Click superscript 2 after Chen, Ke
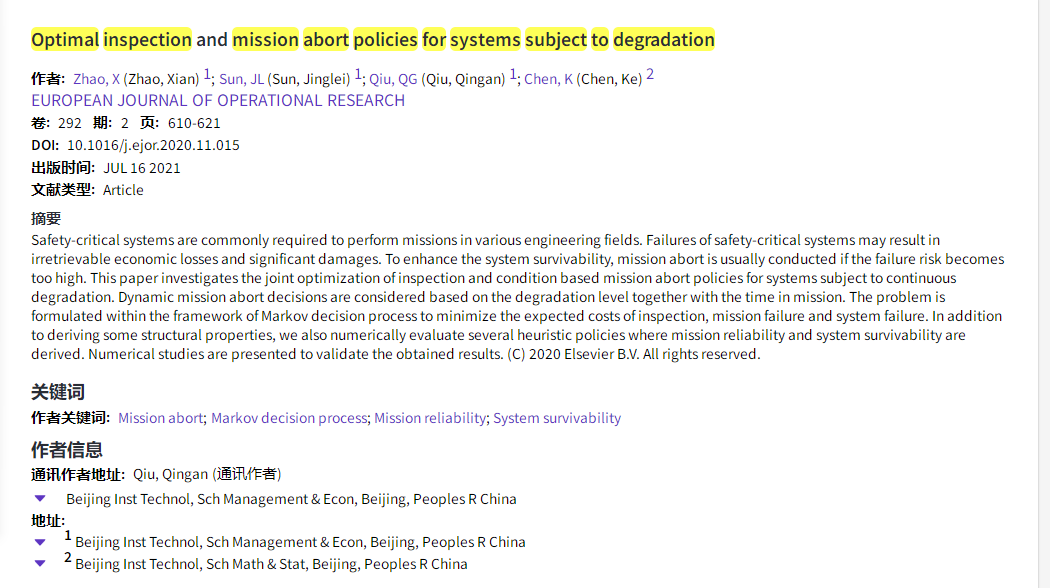The image size is (1050, 588). click(x=650, y=75)
